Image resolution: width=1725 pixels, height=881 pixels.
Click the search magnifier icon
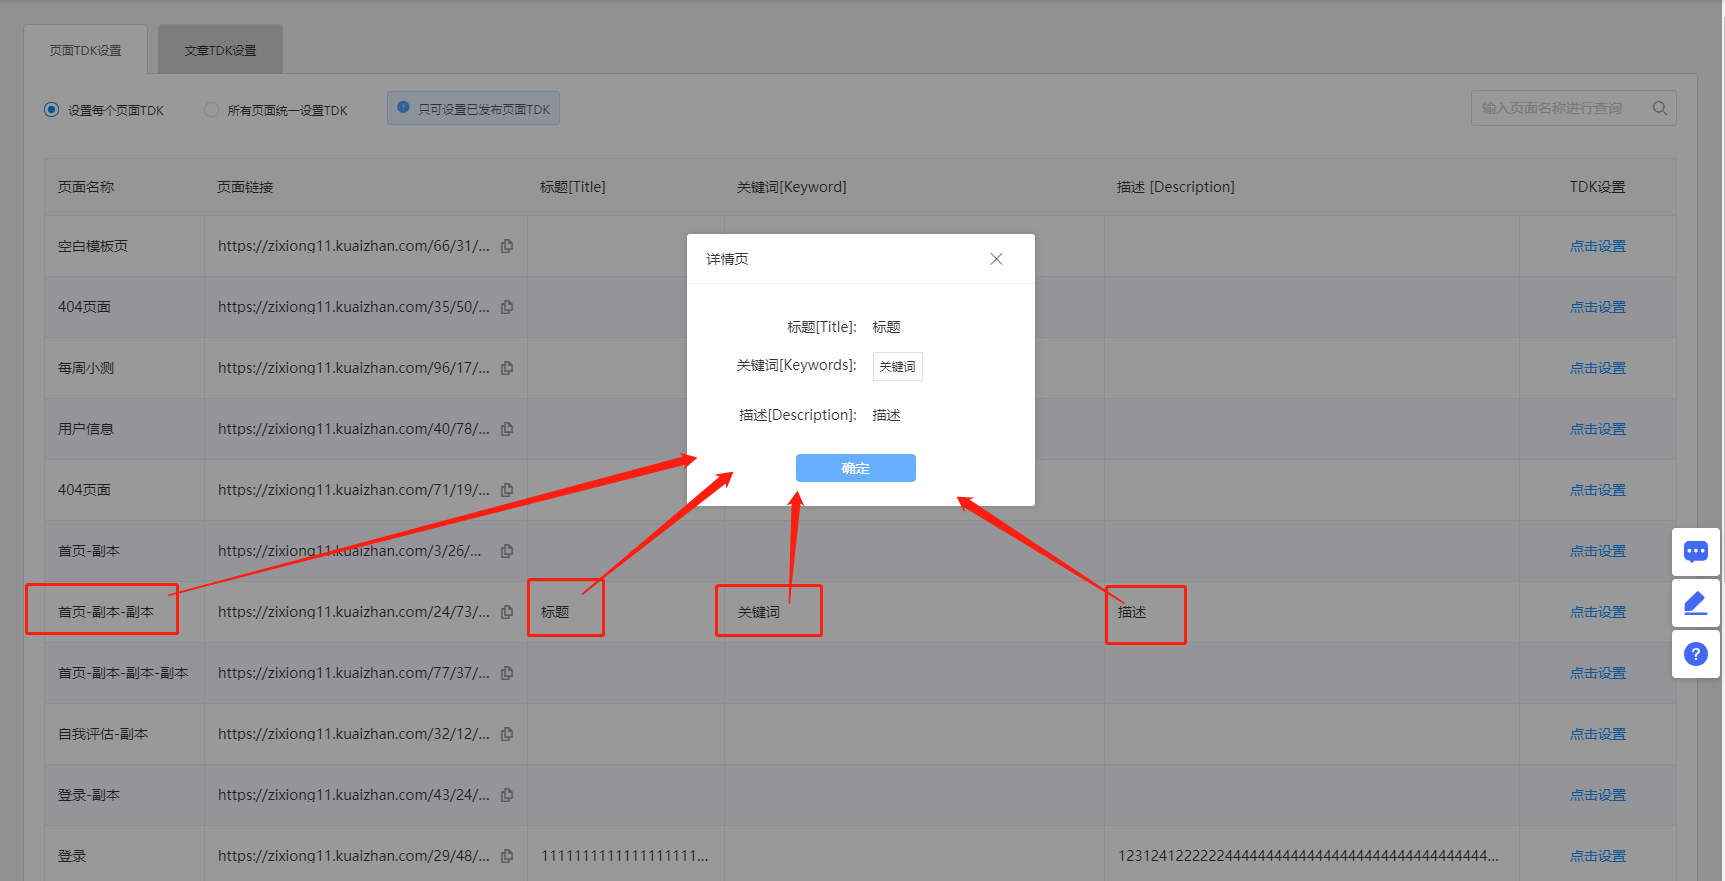point(1659,108)
